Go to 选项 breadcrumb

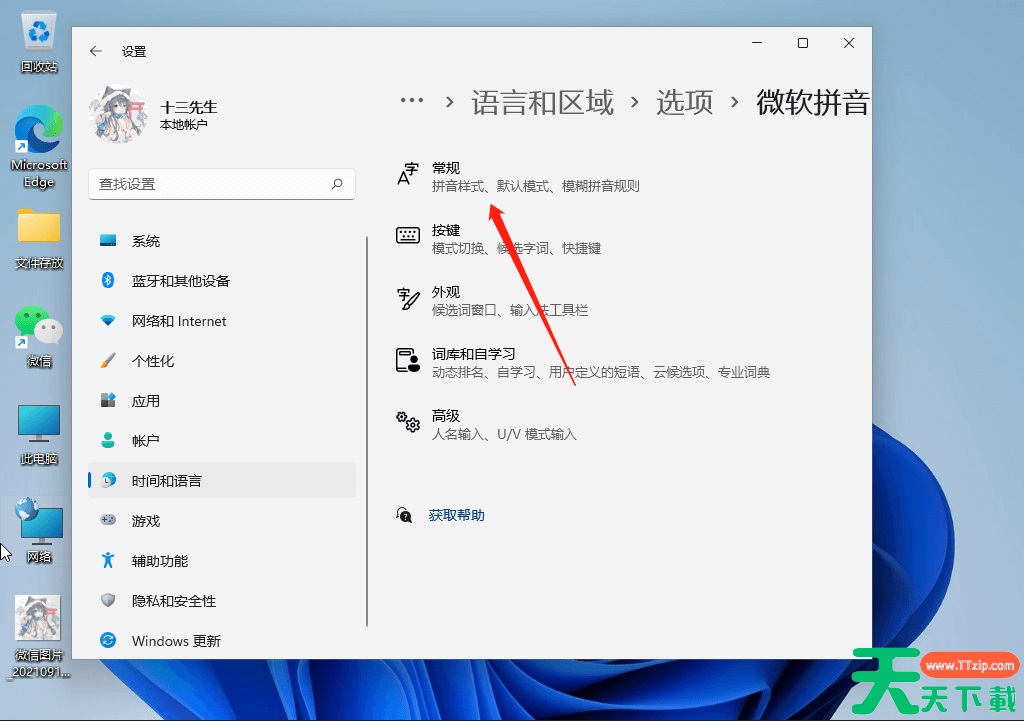pyautogui.click(x=684, y=103)
